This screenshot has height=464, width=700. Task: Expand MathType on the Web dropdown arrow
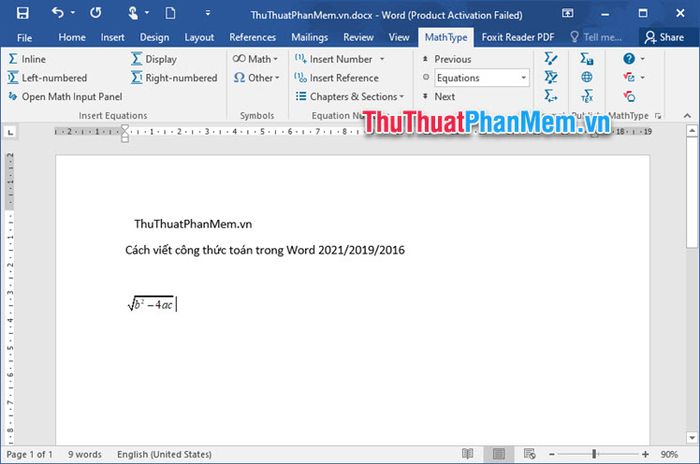[642, 77]
